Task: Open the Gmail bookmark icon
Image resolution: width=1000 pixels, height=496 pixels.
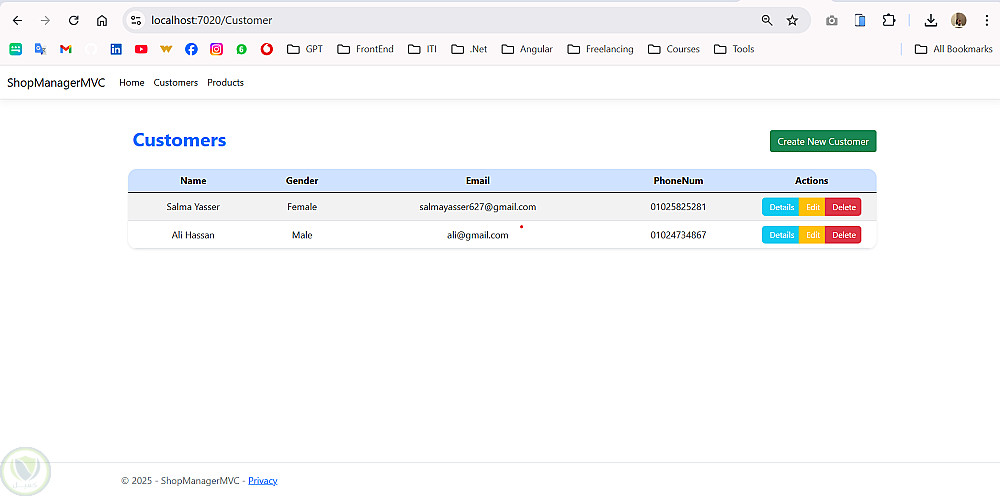Action: (66, 49)
